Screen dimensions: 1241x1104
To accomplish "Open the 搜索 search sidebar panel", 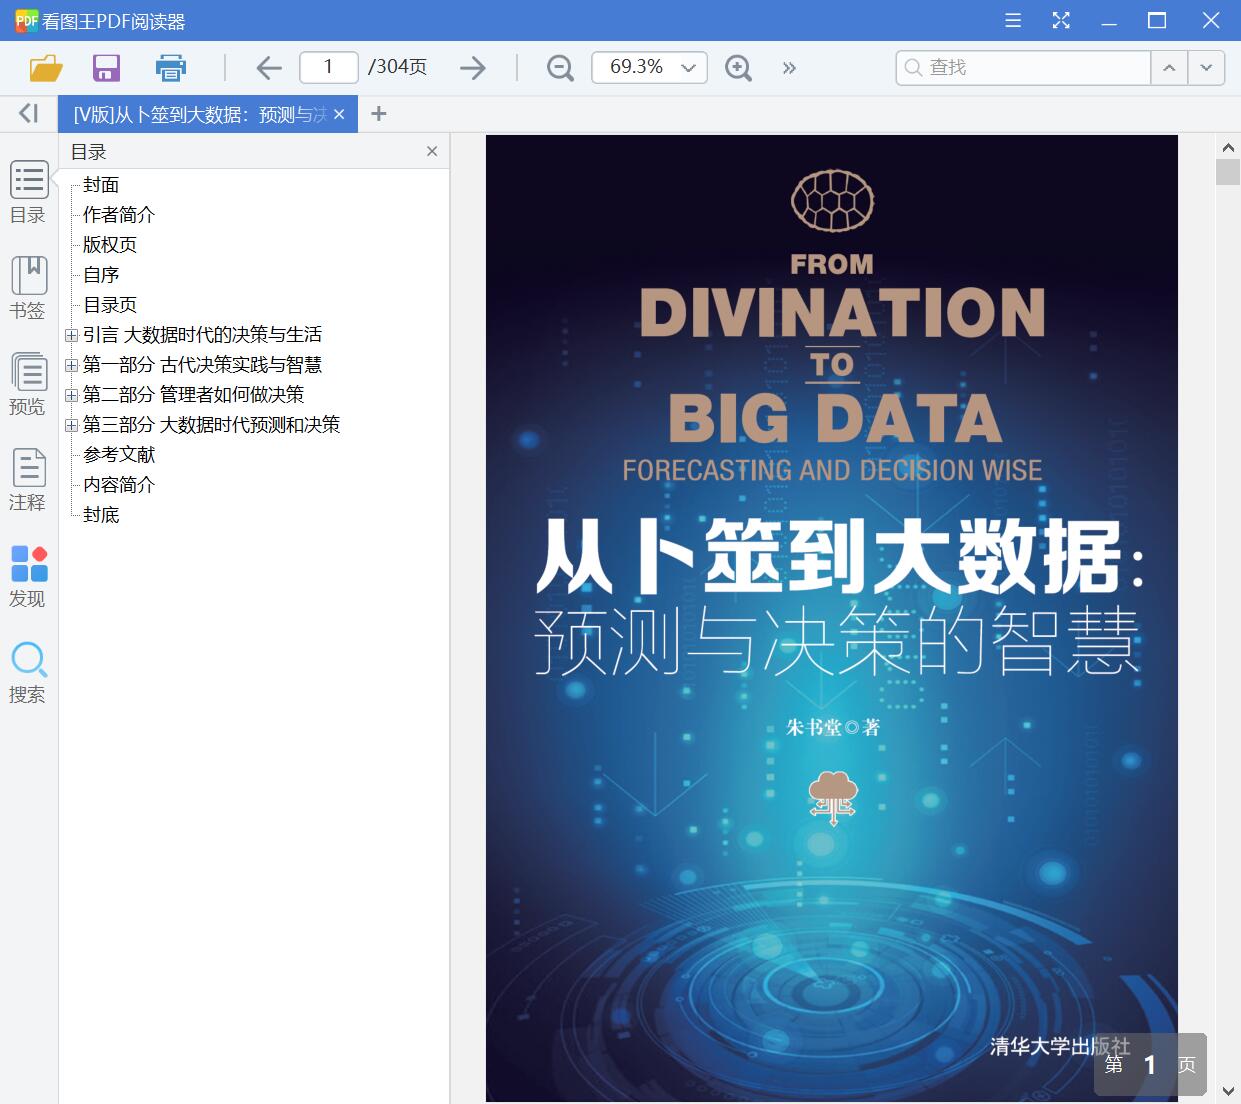I will tap(29, 673).
